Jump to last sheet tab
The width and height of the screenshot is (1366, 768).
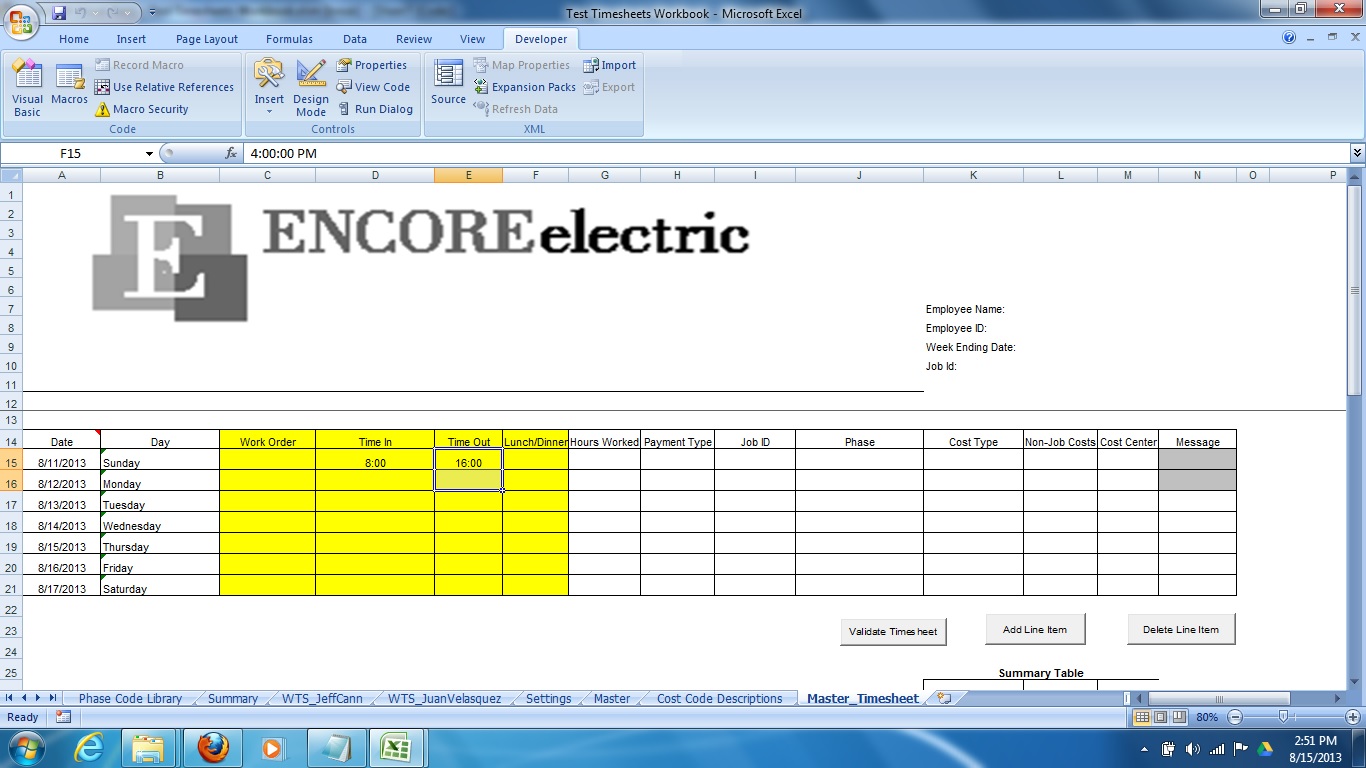tap(52, 698)
